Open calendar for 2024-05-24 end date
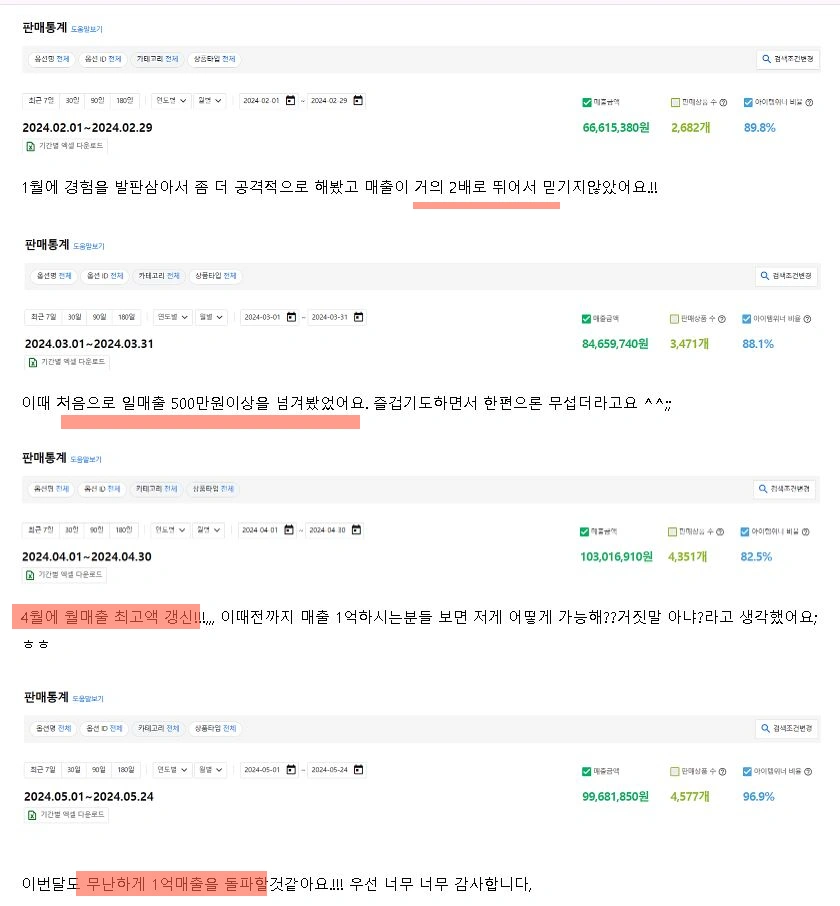840x906 pixels. click(x=359, y=770)
